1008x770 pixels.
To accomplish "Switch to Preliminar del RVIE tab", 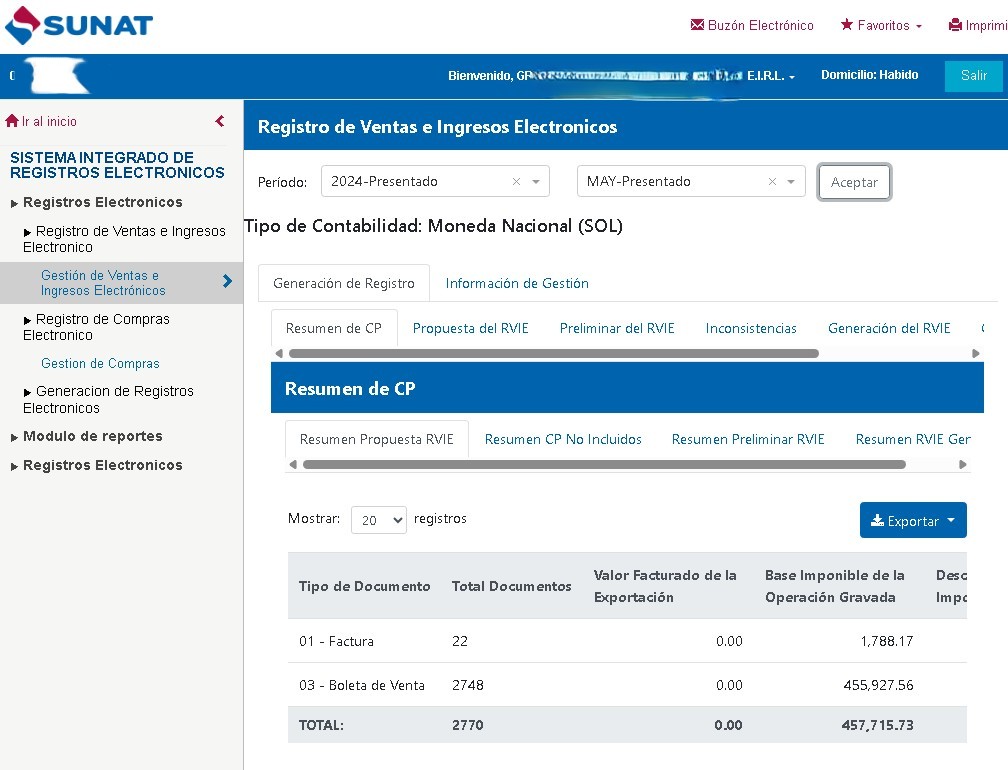I will 617,328.
